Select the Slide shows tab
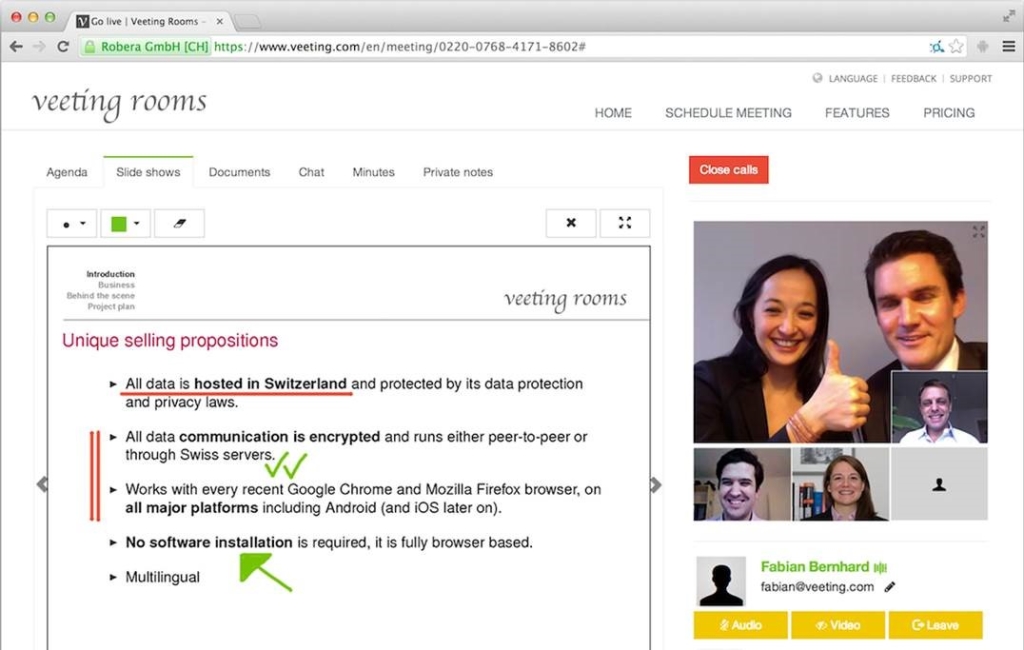 click(148, 172)
